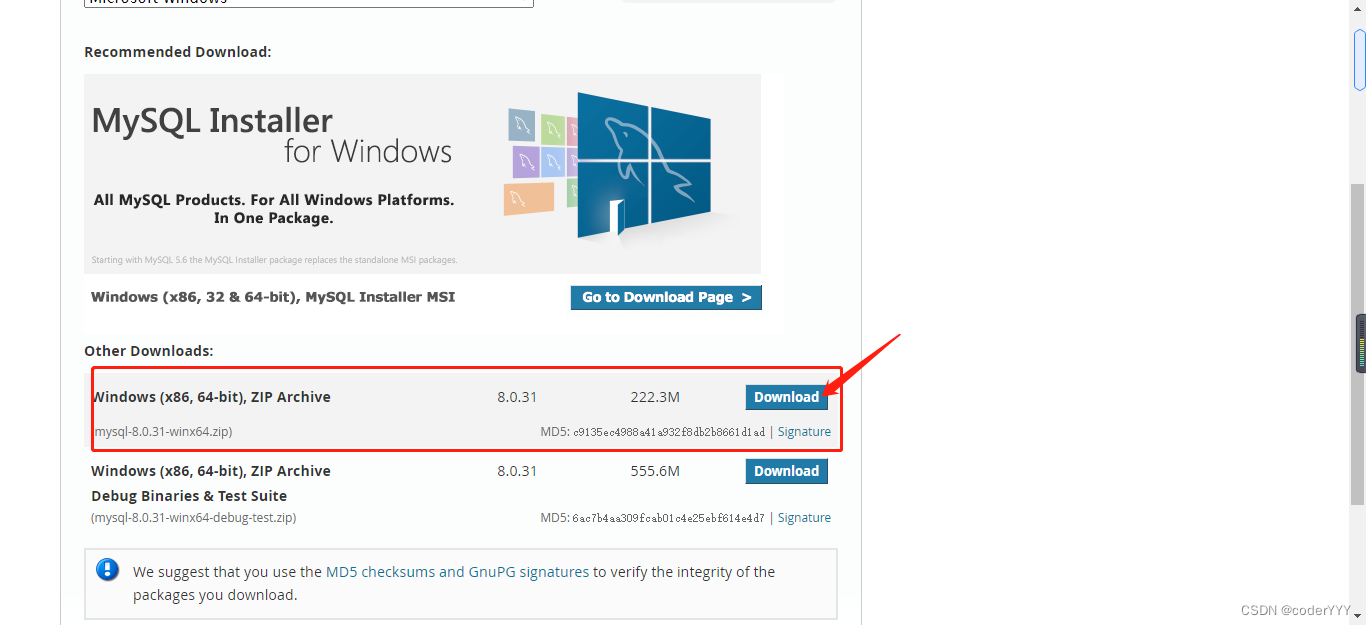Click the 'Other Downloads:' heading
This screenshot has width=1366, height=625.
pos(149,351)
